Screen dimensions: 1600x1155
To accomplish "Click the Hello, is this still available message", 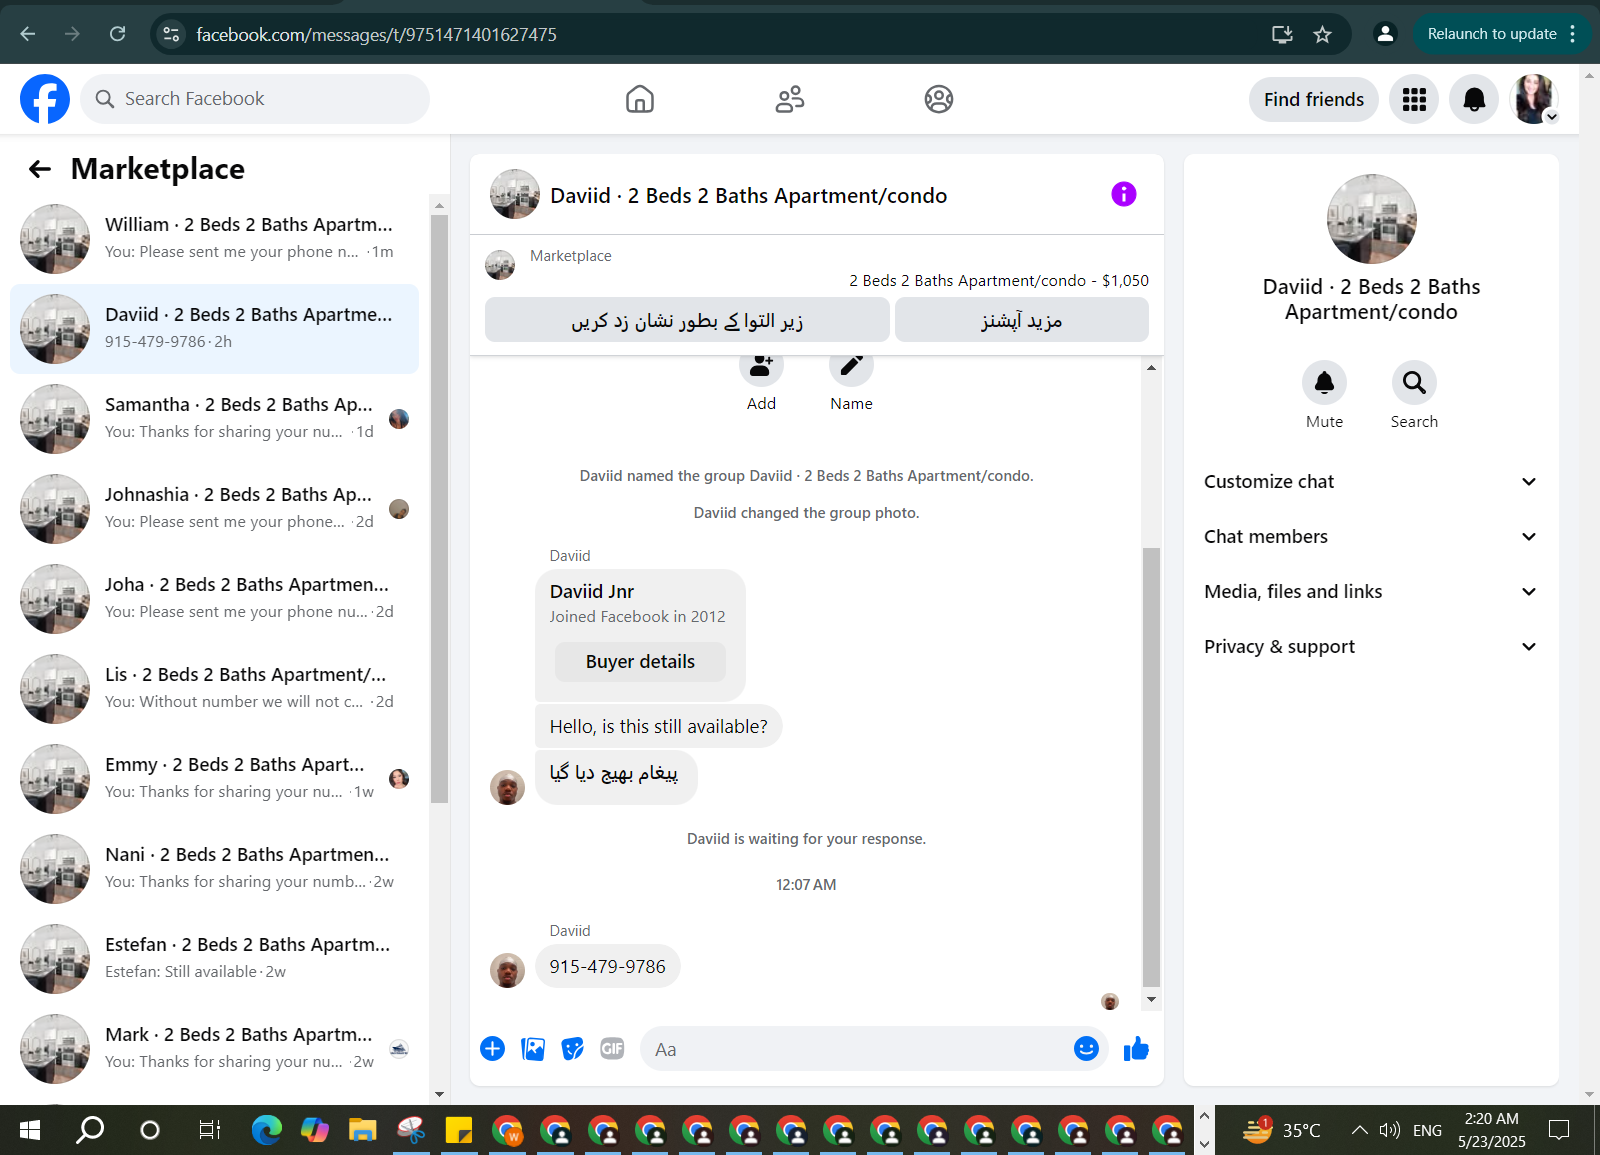I will (658, 726).
